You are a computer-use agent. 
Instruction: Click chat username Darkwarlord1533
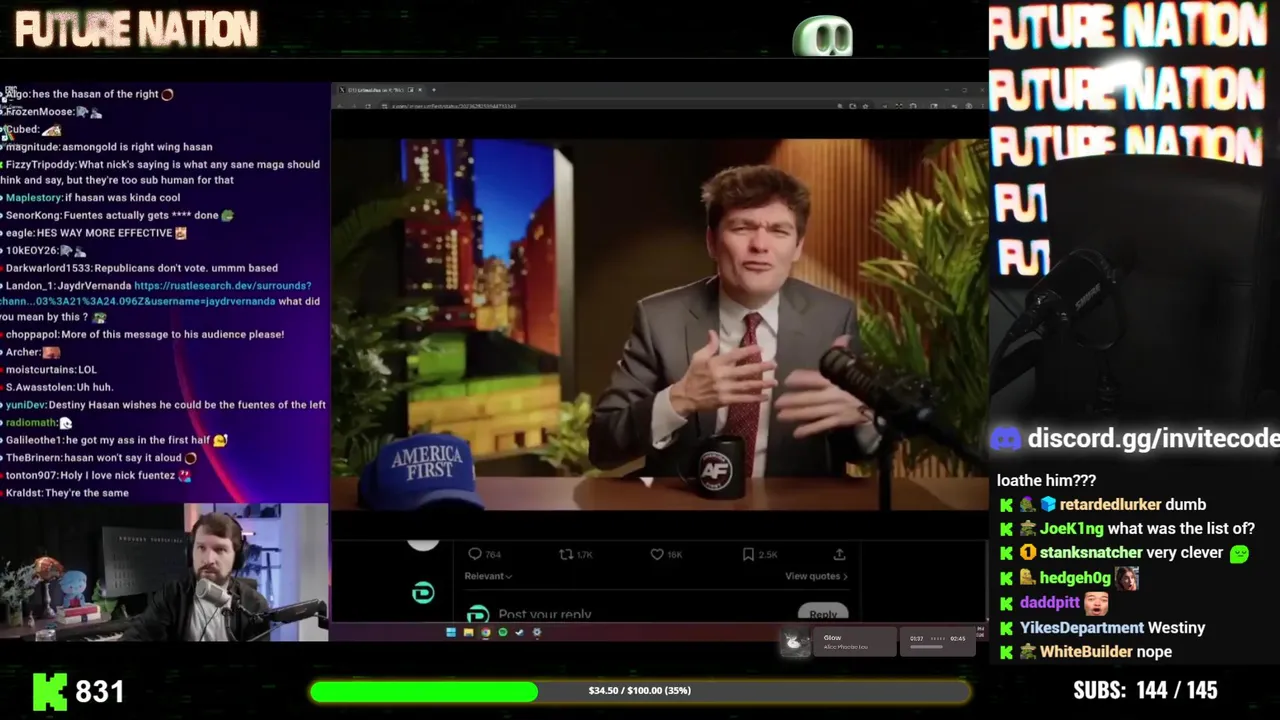point(48,268)
